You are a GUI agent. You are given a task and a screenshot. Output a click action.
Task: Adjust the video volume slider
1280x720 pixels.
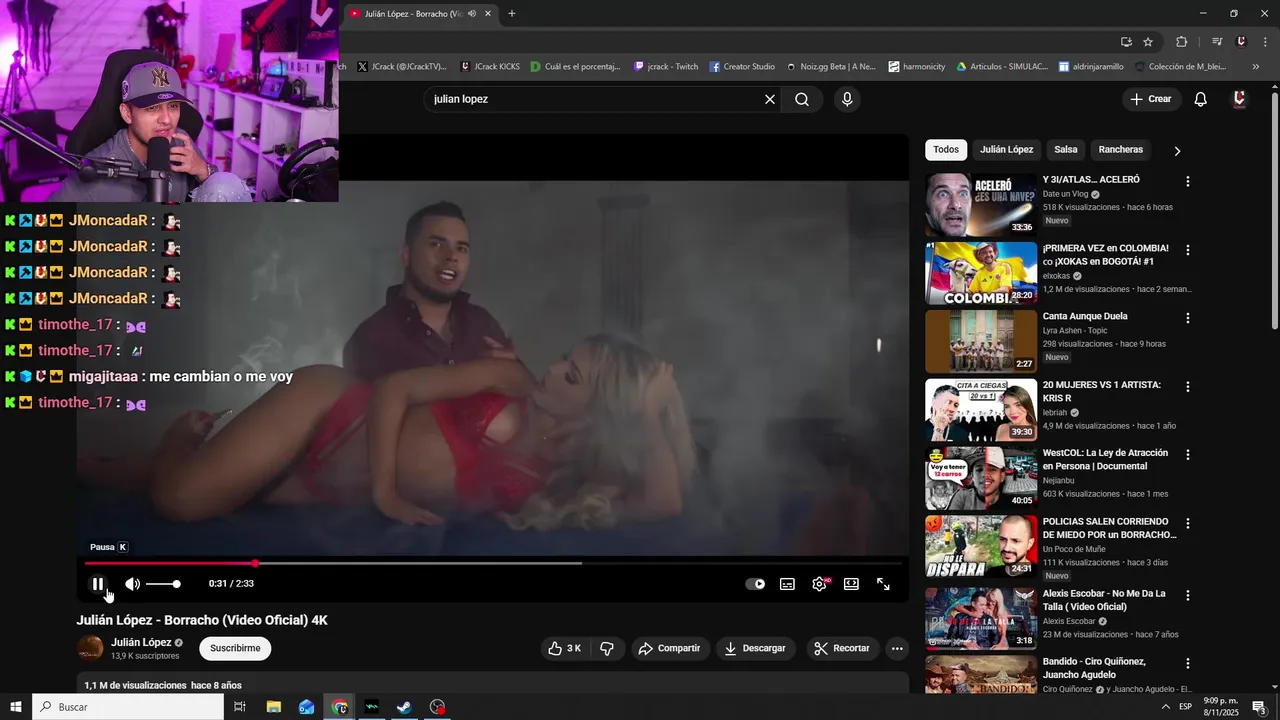tap(163, 584)
